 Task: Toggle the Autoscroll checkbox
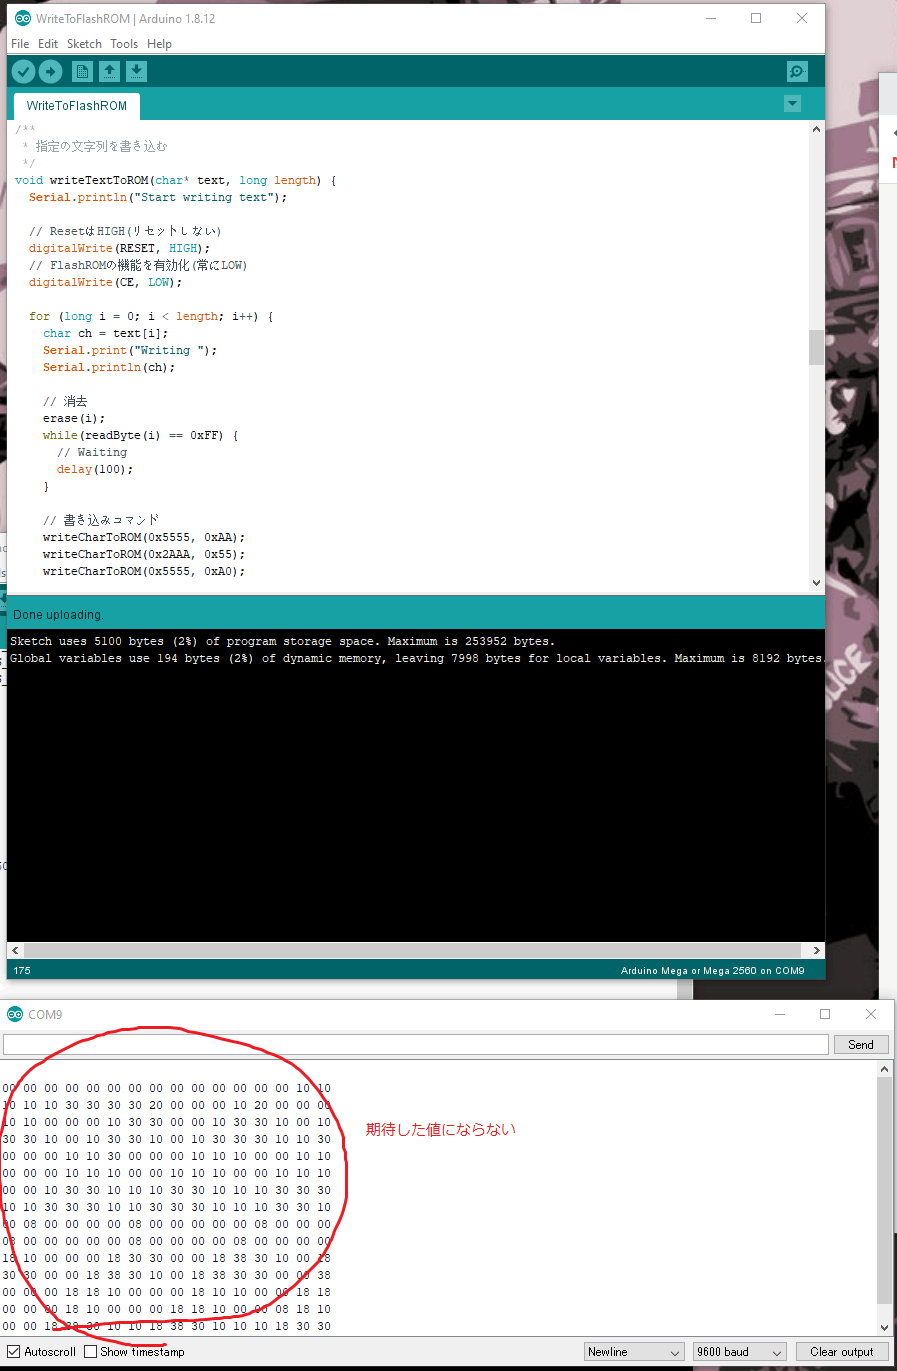coord(14,1352)
